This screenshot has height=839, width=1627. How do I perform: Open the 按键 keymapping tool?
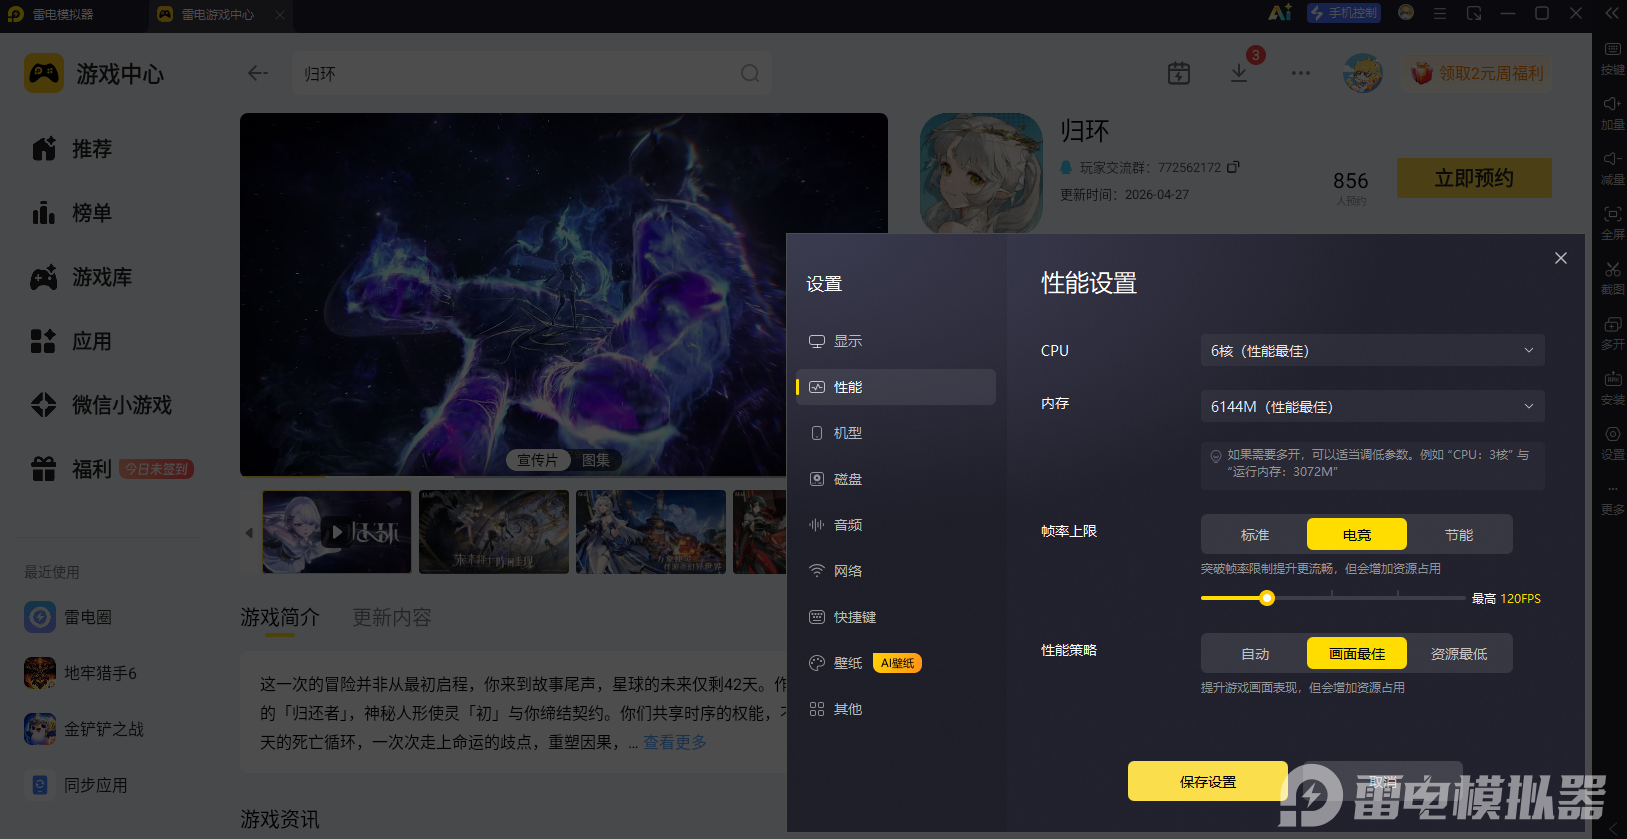coord(1612,58)
